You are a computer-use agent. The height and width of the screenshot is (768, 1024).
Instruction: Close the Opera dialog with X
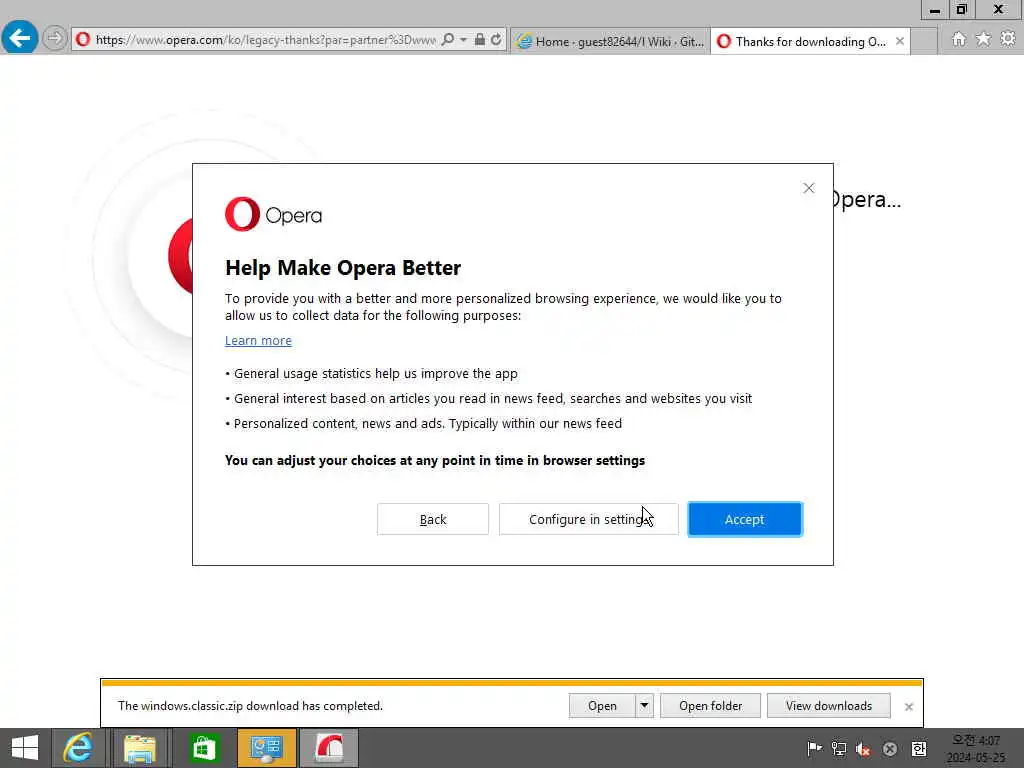tap(808, 188)
